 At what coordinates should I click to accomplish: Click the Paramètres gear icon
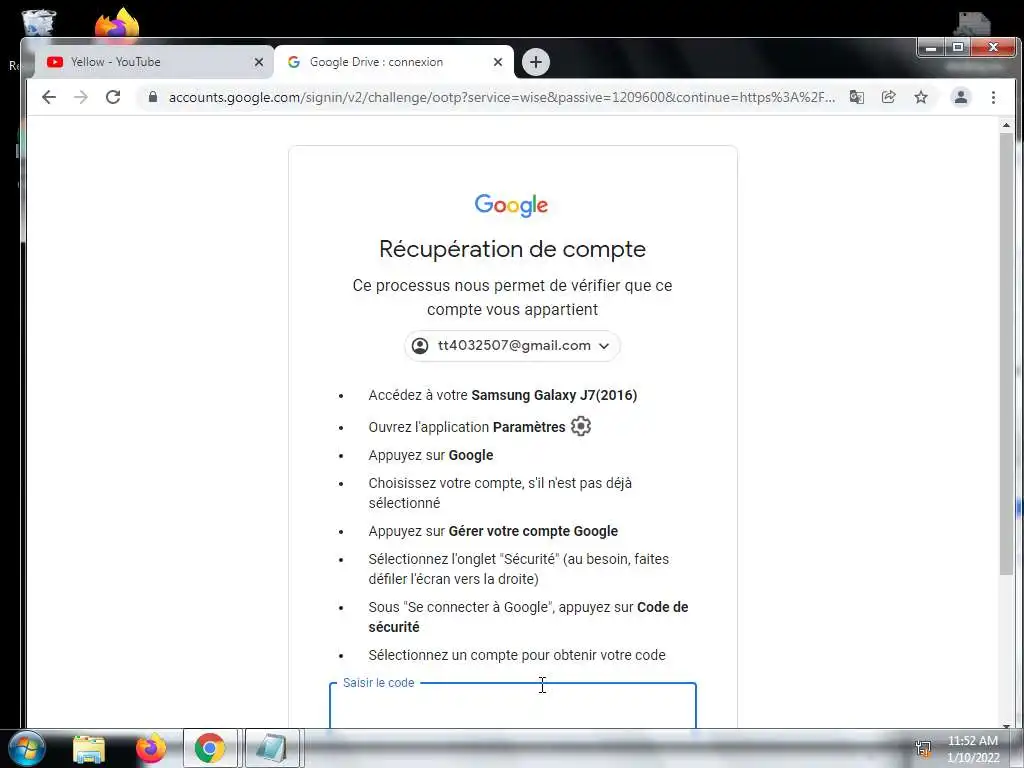pyautogui.click(x=581, y=426)
